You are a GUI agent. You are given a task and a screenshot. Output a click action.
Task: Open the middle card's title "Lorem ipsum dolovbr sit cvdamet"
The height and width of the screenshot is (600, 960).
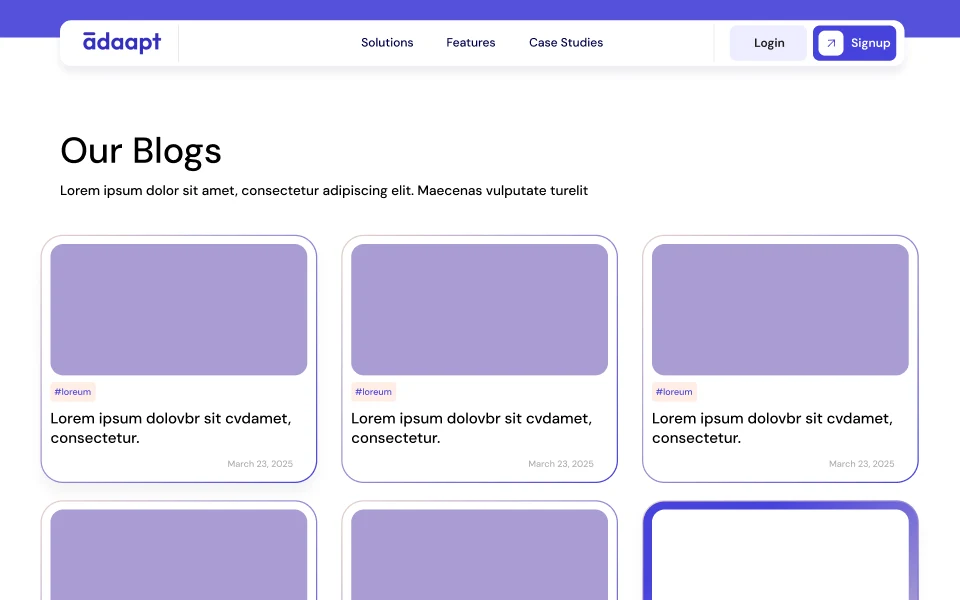point(471,428)
